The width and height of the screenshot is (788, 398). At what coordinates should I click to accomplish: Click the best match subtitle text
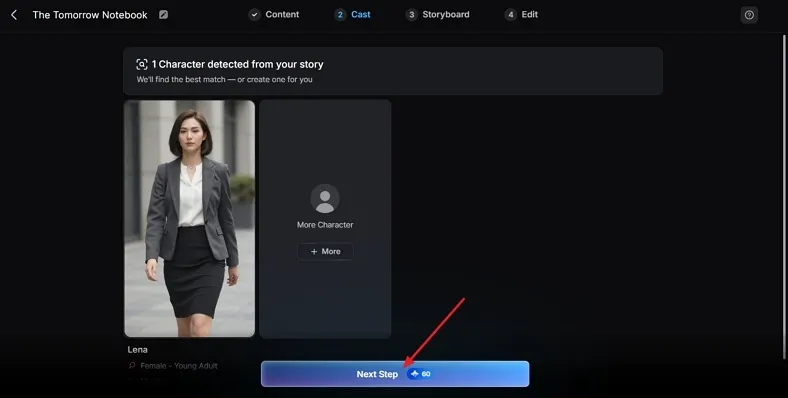tap(225, 79)
